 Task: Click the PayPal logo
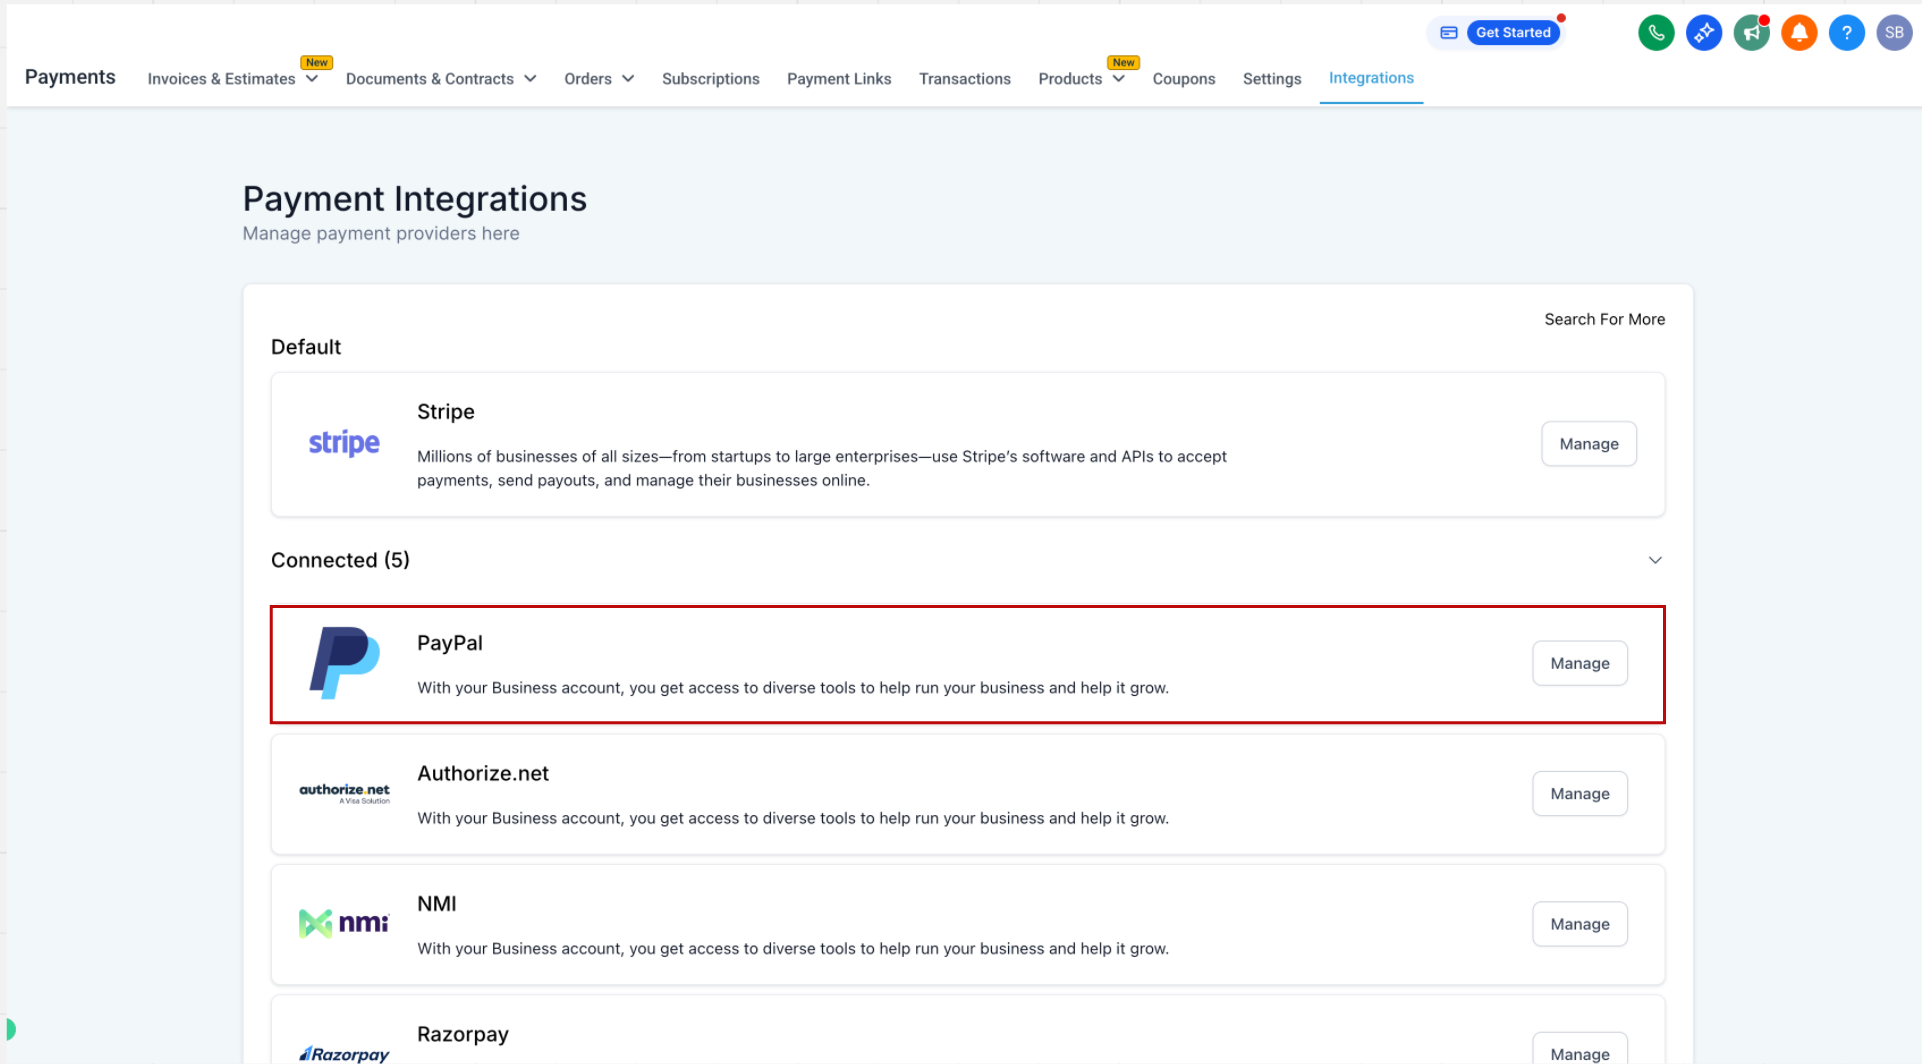point(344,663)
